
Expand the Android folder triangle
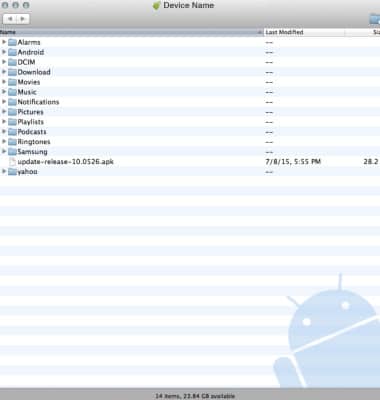(x=4, y=52)
